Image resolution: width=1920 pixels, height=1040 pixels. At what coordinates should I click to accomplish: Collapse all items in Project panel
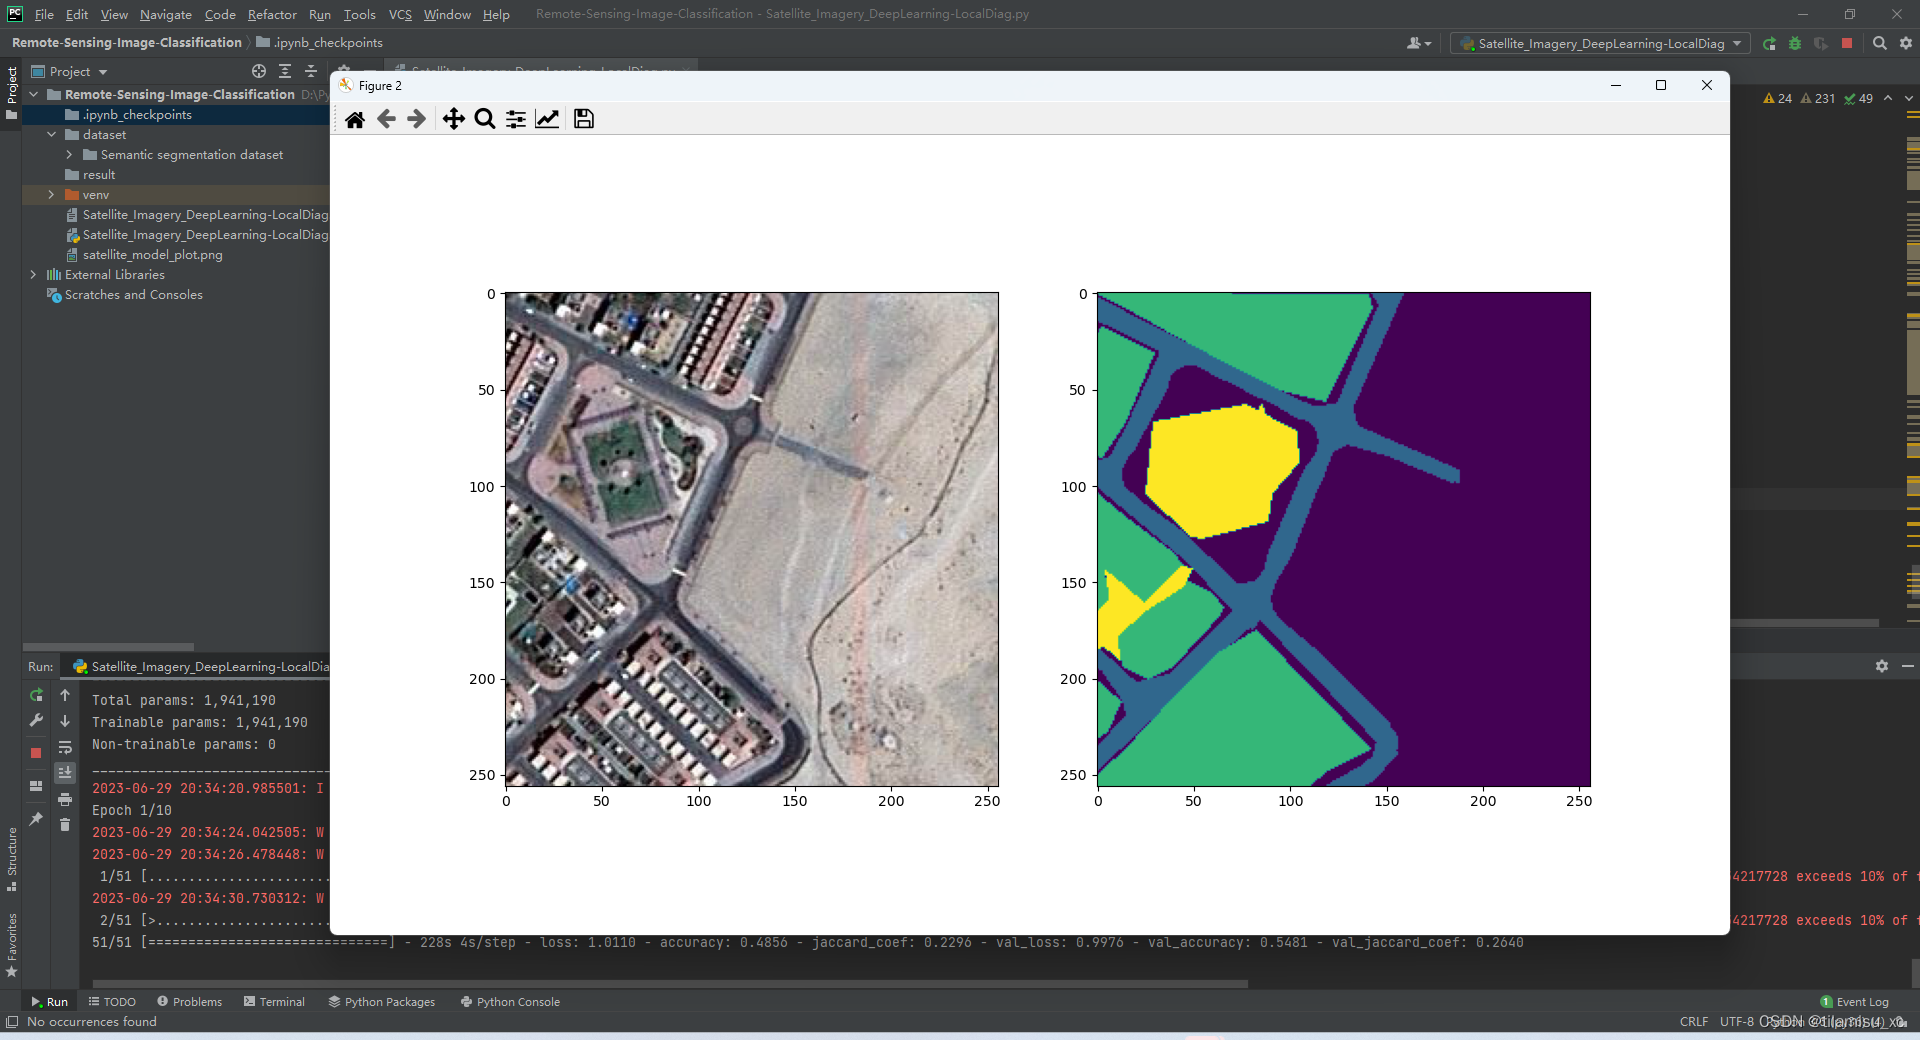tap(311, 71)
